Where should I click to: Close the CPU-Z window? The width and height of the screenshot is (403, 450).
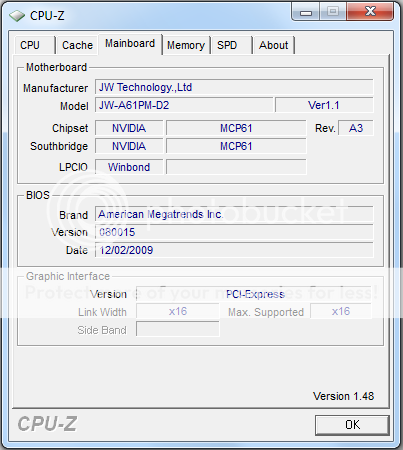[x=370, y=12]
